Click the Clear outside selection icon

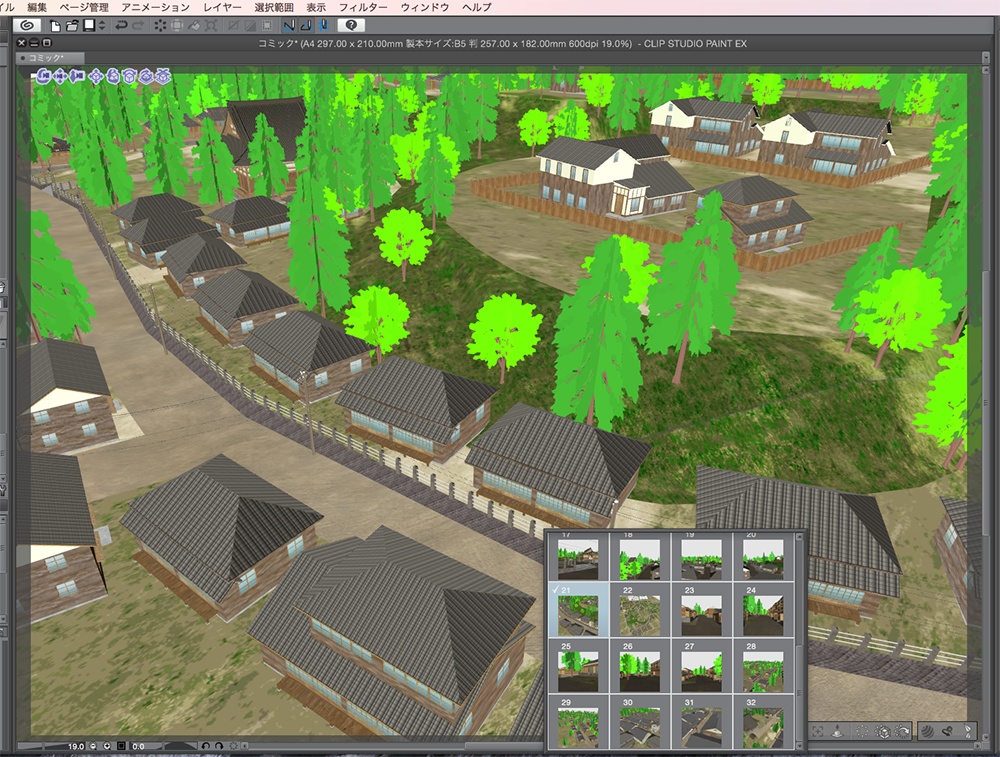pos(177,26)
